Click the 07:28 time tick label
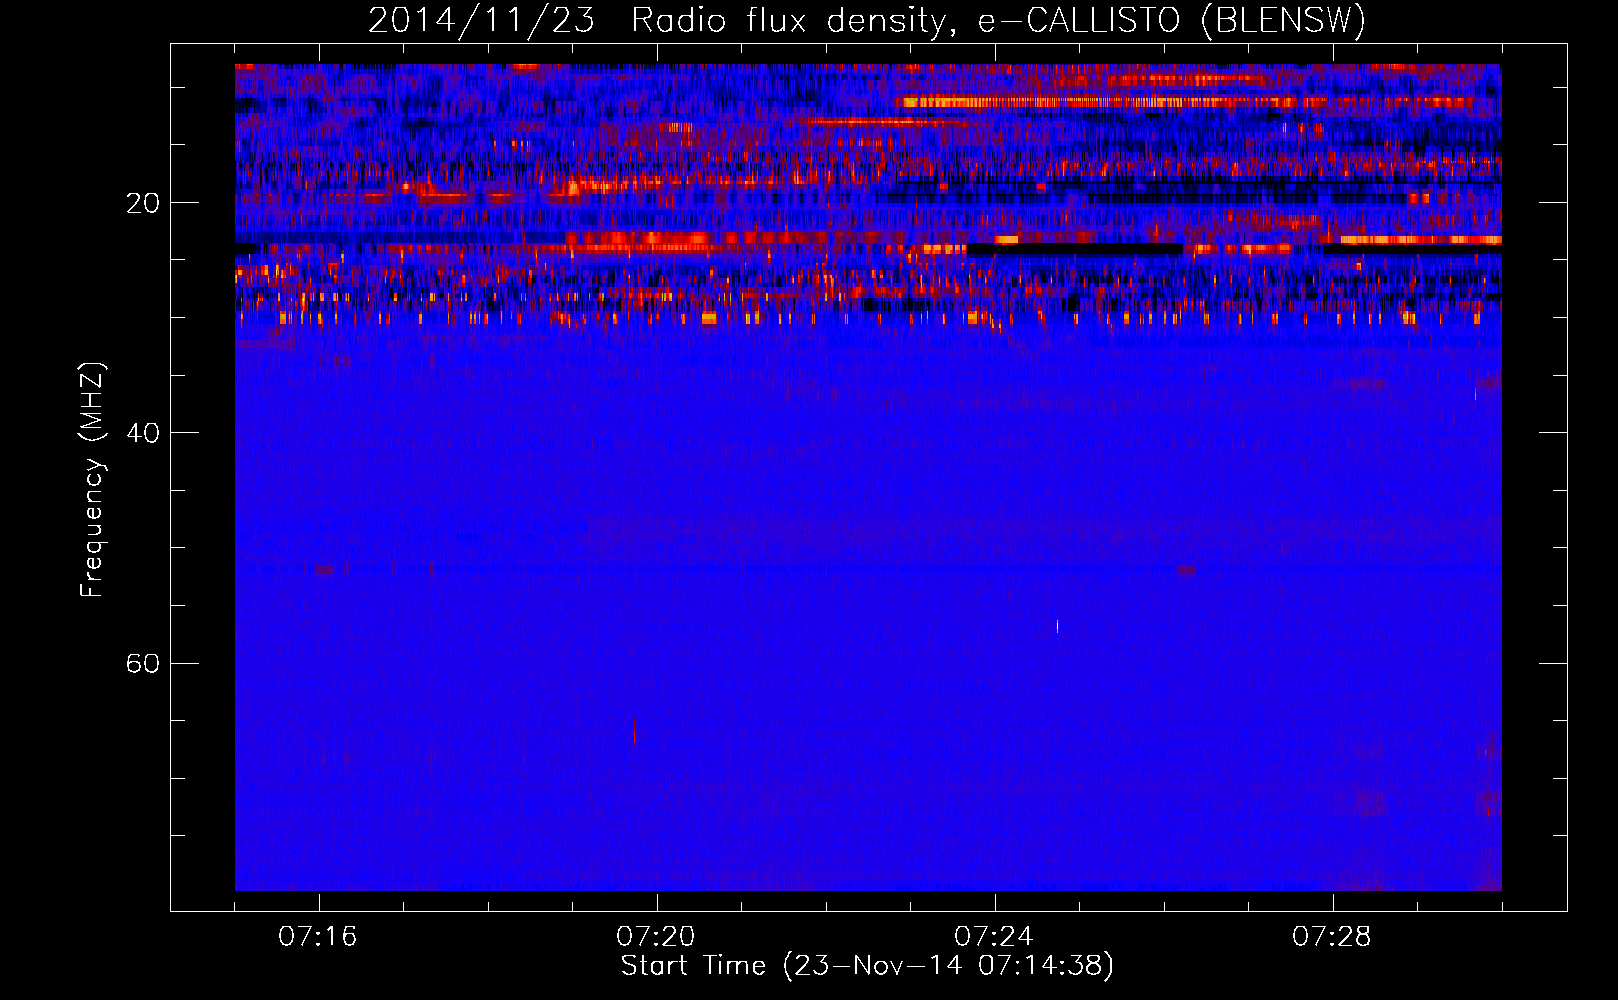 (x=1332, y=937)
